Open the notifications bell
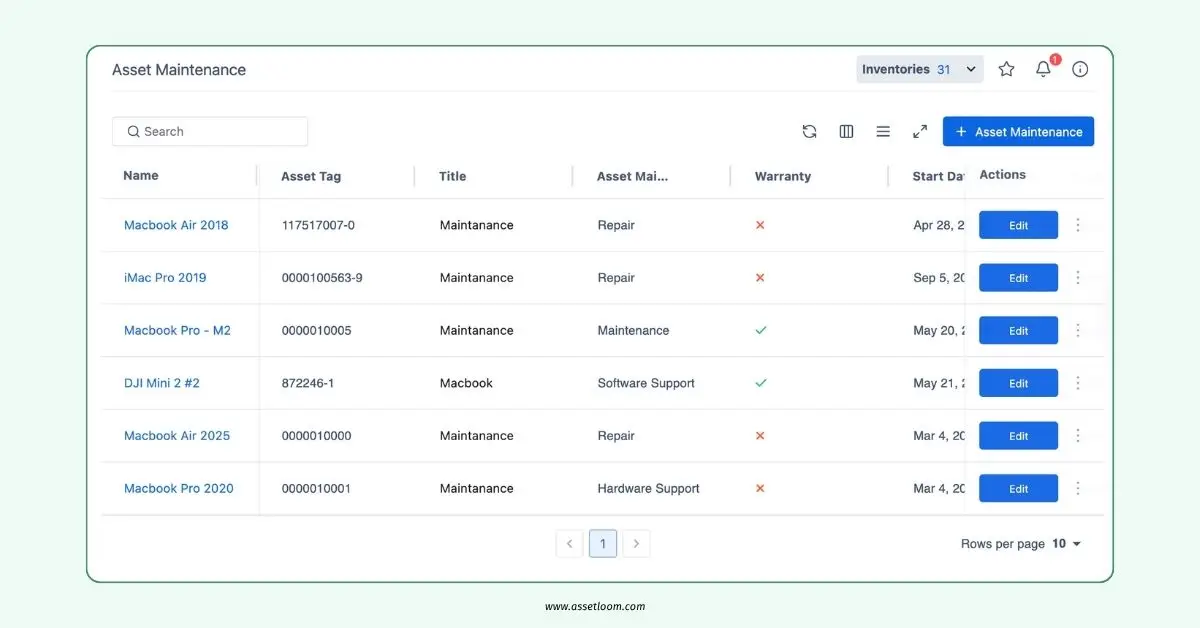This screenshot has width=1200, height=628. point(1043,69)
